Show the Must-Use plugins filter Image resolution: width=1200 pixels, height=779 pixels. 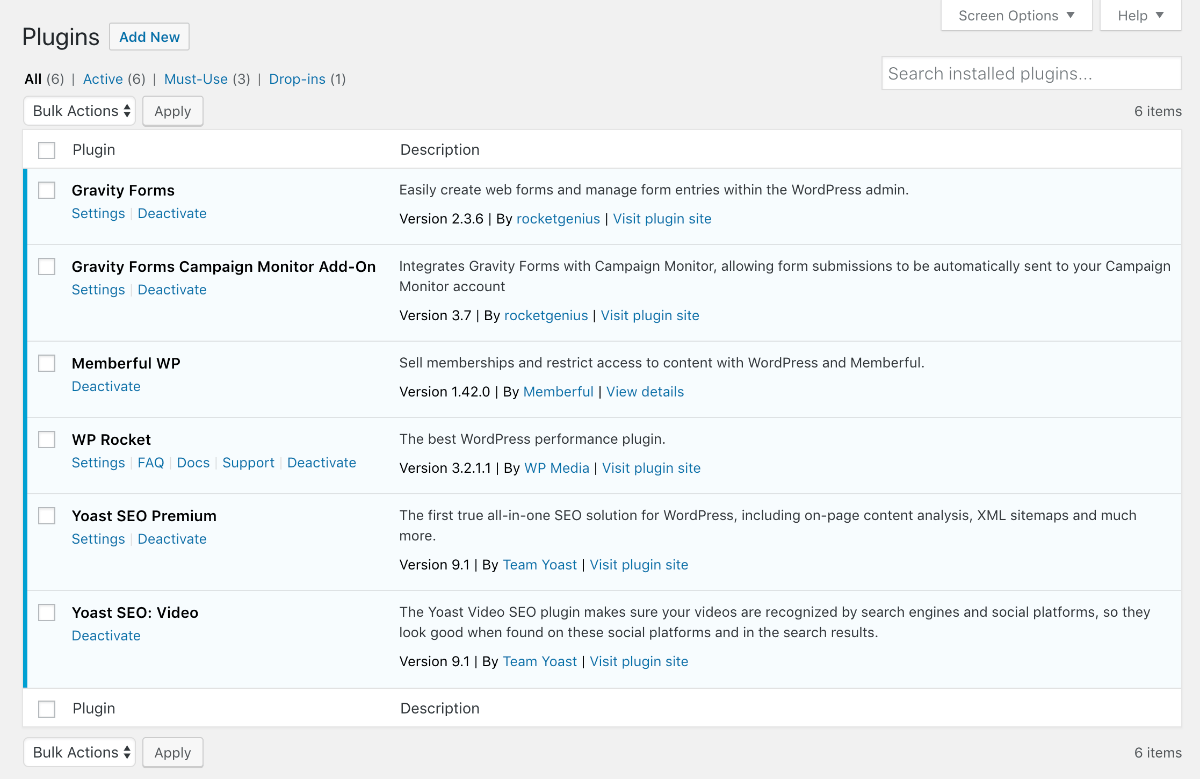(195, 79)
